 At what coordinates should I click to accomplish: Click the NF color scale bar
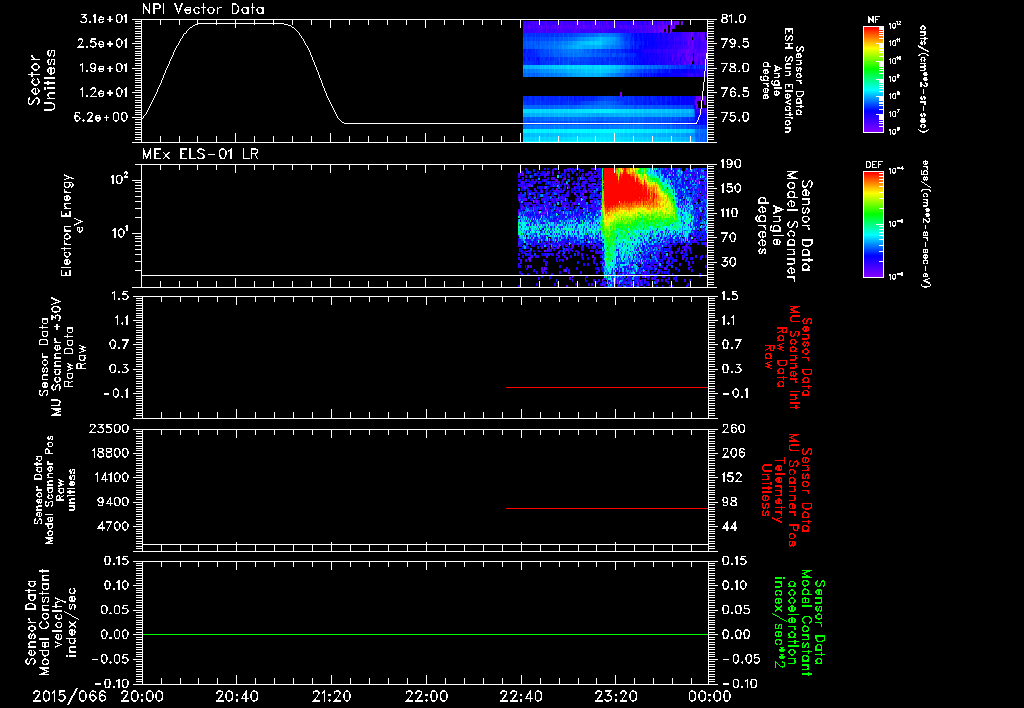point(873,78)
